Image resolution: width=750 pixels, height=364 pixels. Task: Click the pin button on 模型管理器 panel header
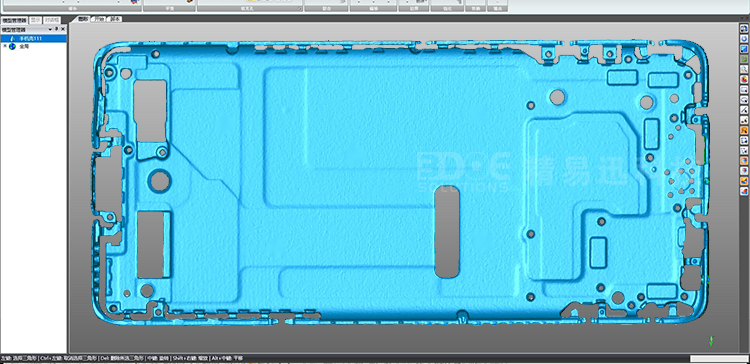point(56,29)
